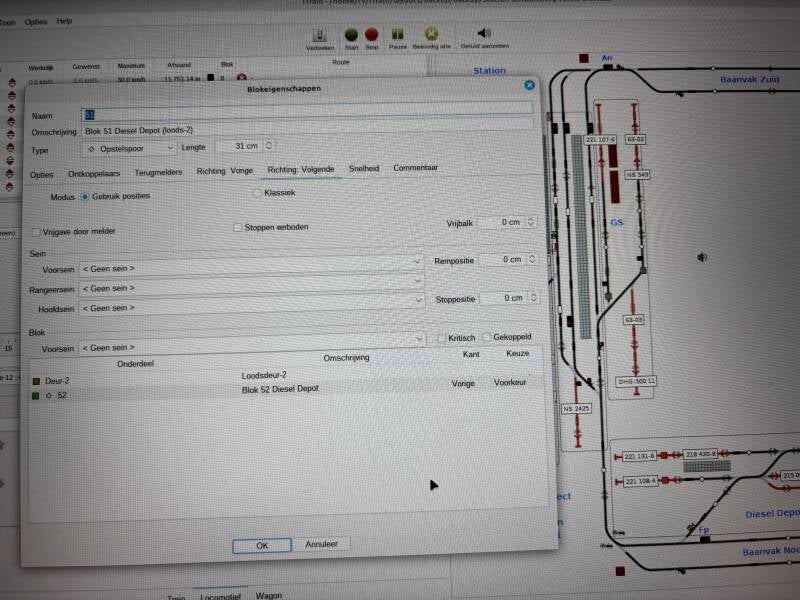Image resolution: width=800 pixels, height=600 pixels.
Task: Click train label 63-03 on layout
Action: pyautogui.click(x=634, y=320)
